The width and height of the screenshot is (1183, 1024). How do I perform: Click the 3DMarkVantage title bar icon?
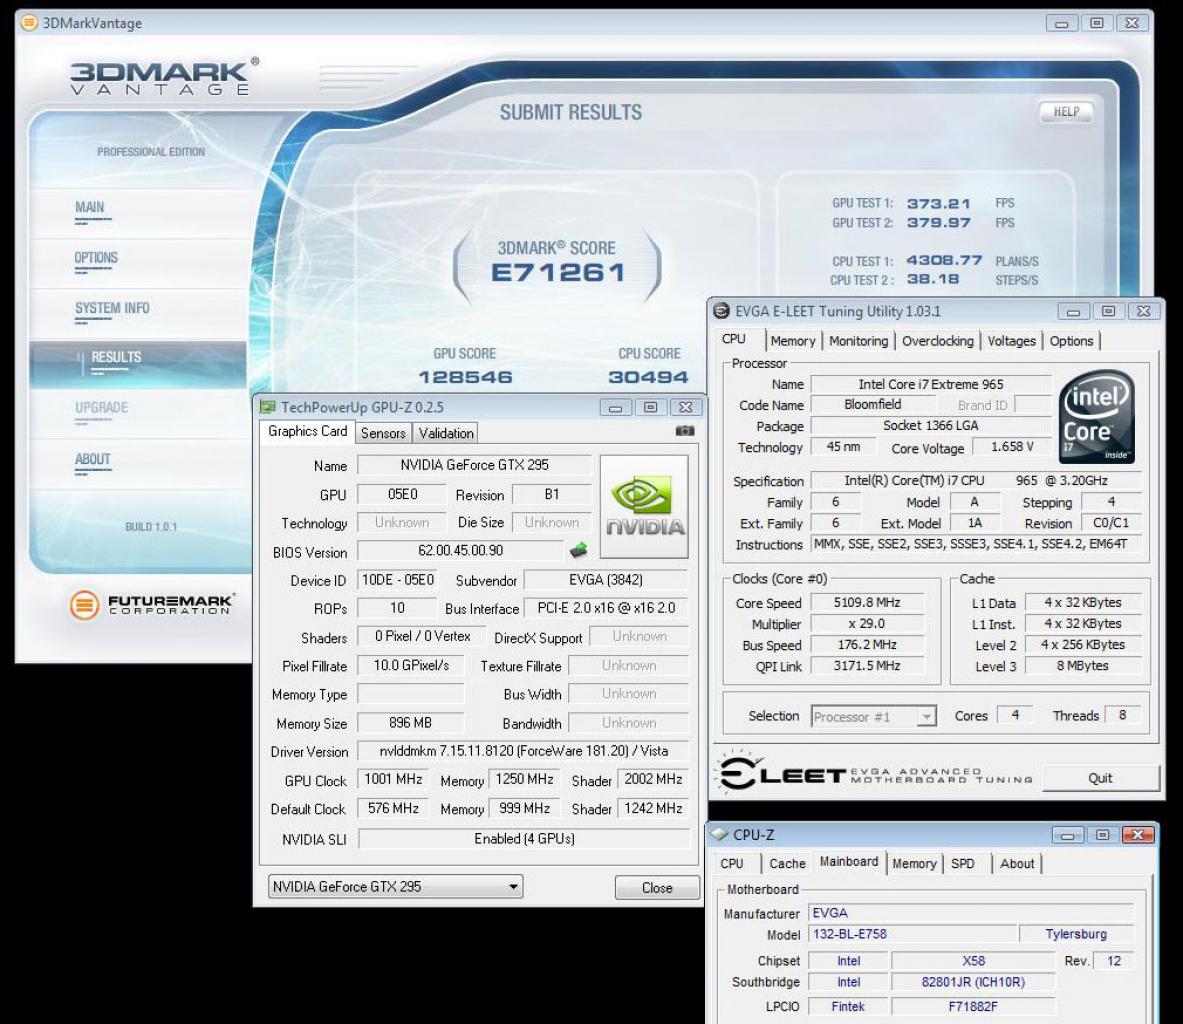29,23
